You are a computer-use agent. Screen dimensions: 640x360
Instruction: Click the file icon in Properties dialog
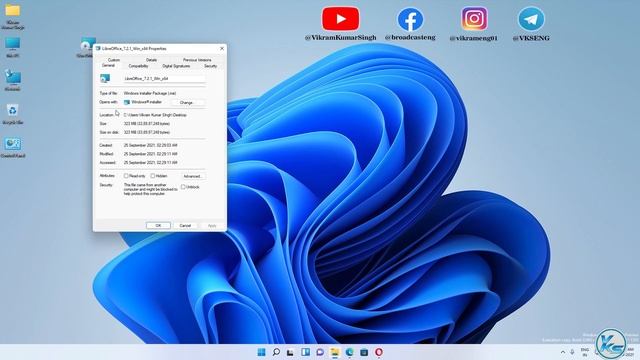coord(105,78)
